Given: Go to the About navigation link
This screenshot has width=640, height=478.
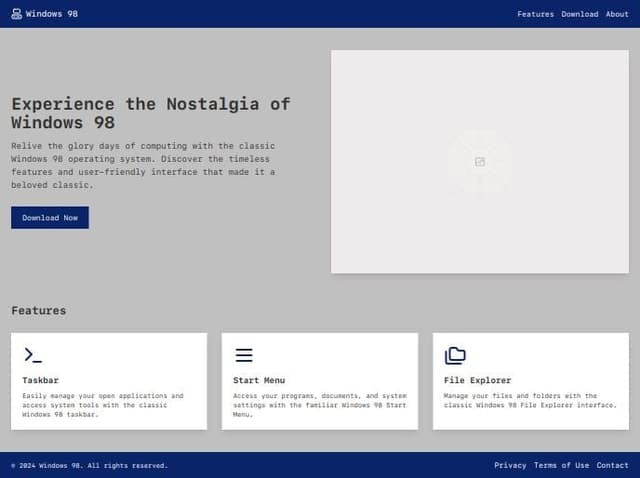Looking at the screenshot, I should [617, 14].
